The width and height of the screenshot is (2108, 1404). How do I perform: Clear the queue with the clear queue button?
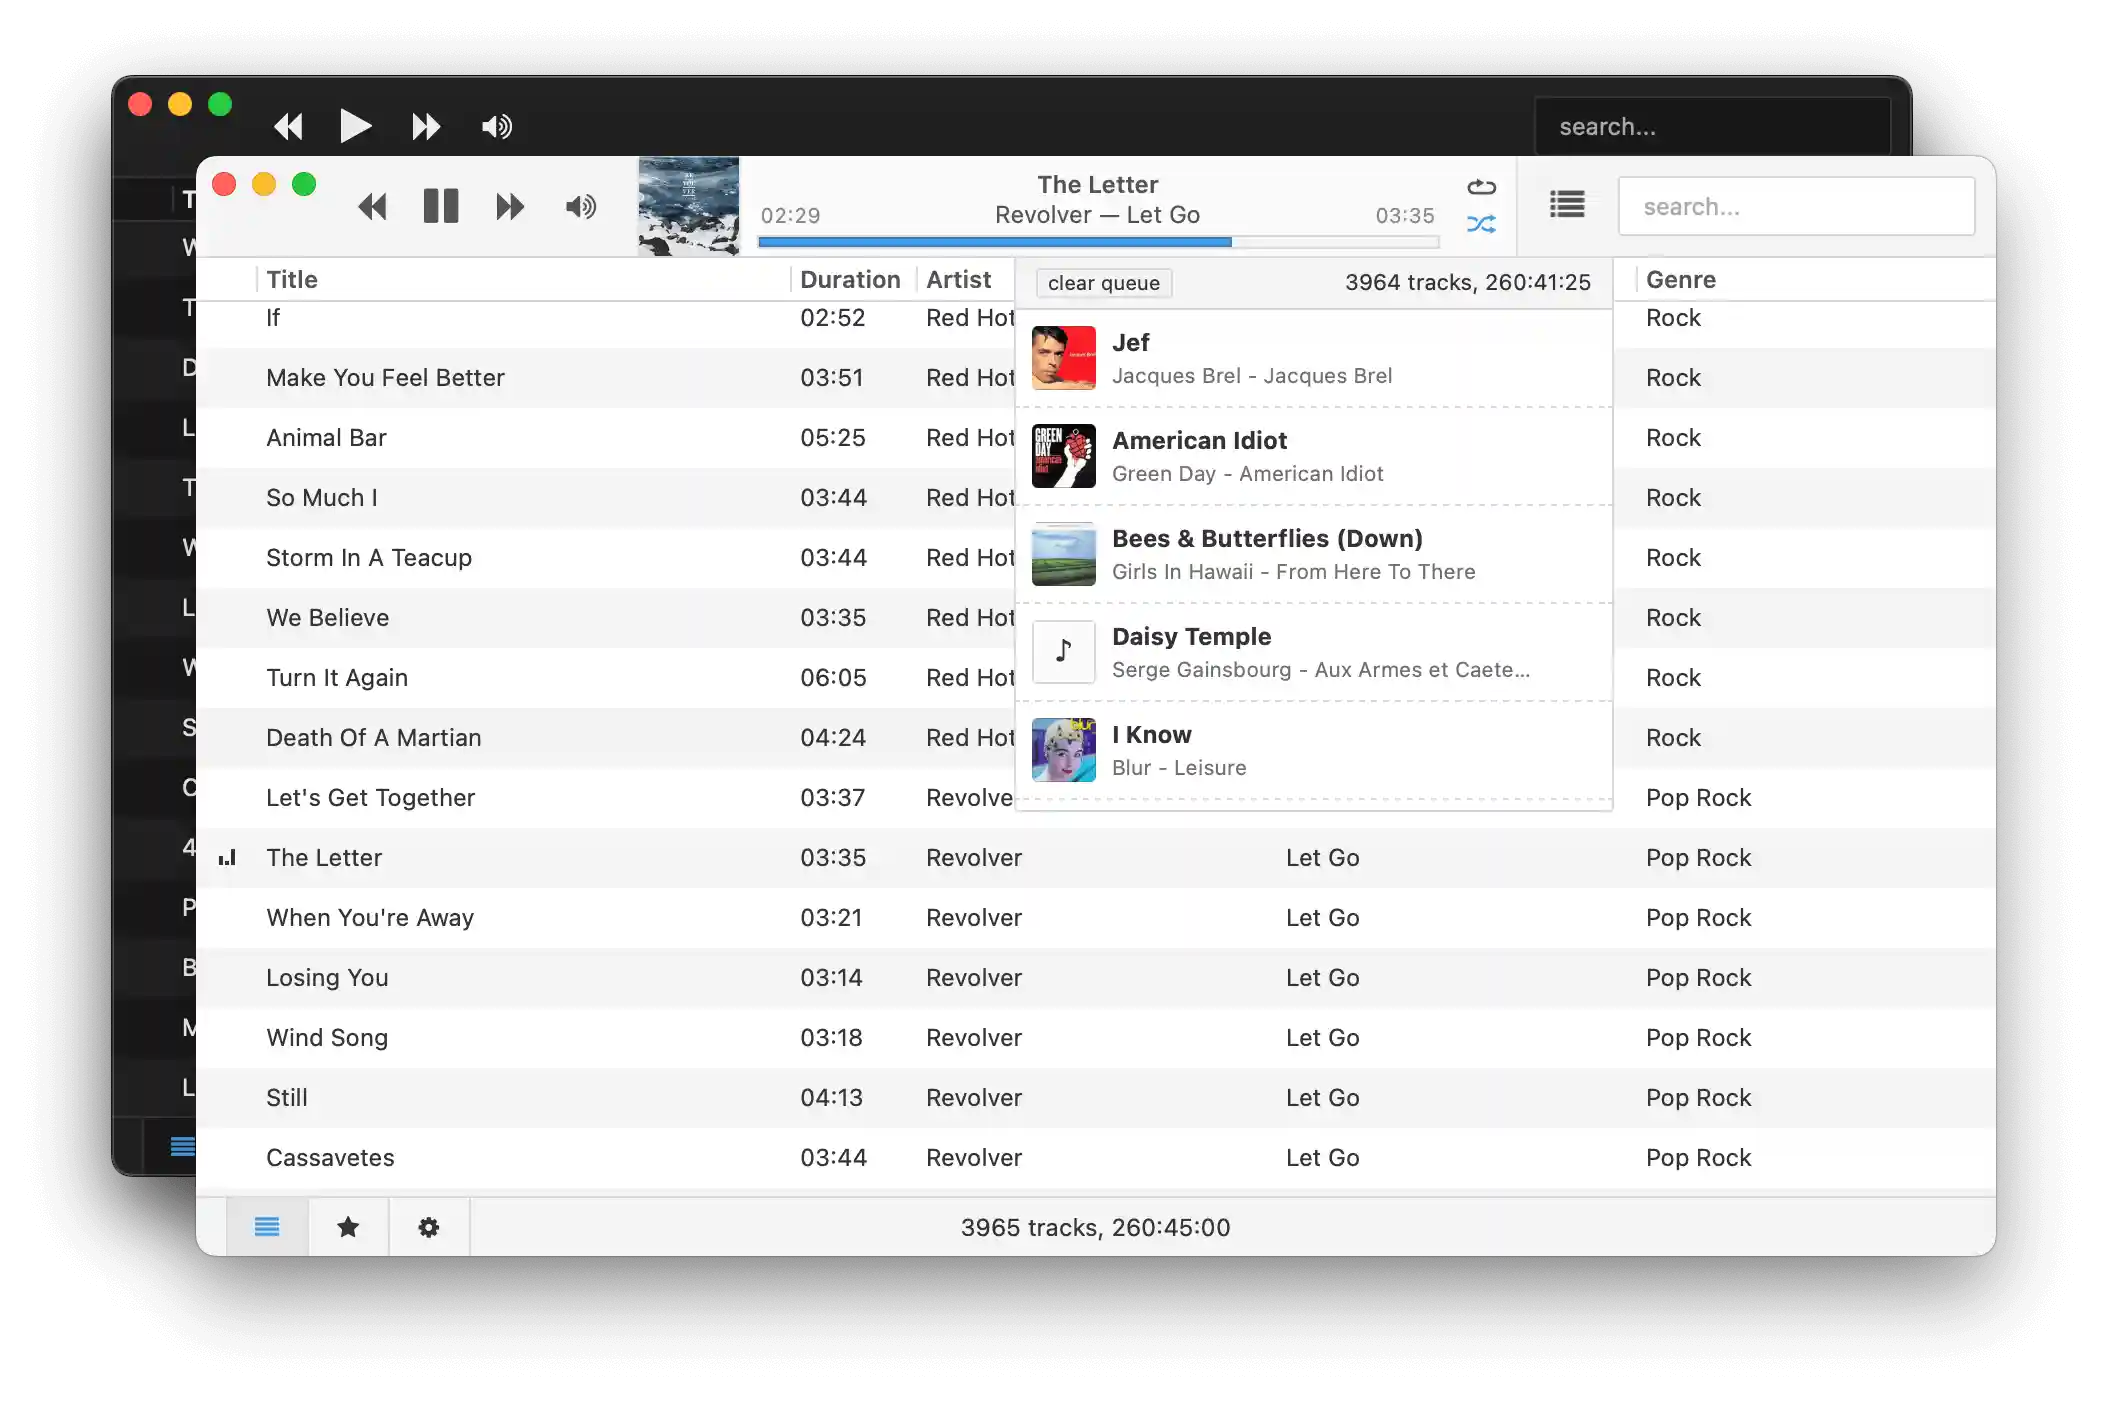click(1103, 283)
